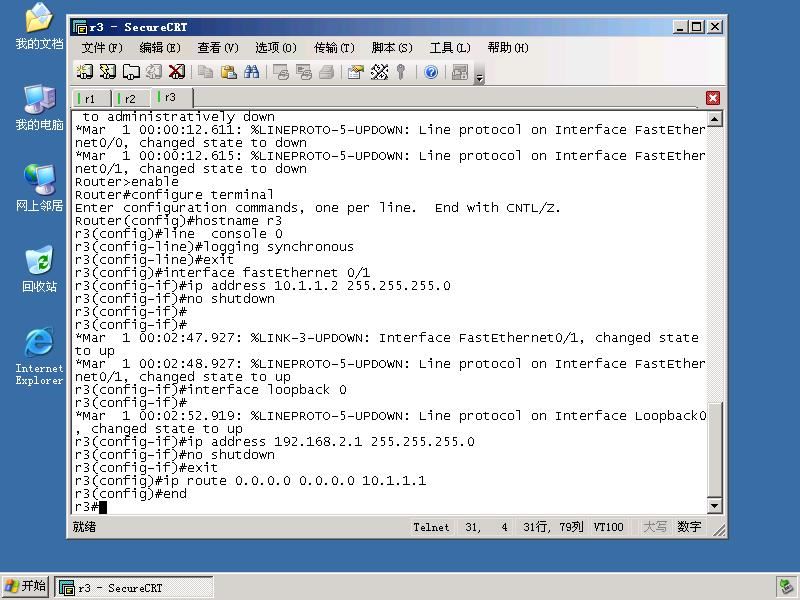Viewport: 800px width, 600px height.
Task: Click the 'logging synchronous' line
Action: 214,247
